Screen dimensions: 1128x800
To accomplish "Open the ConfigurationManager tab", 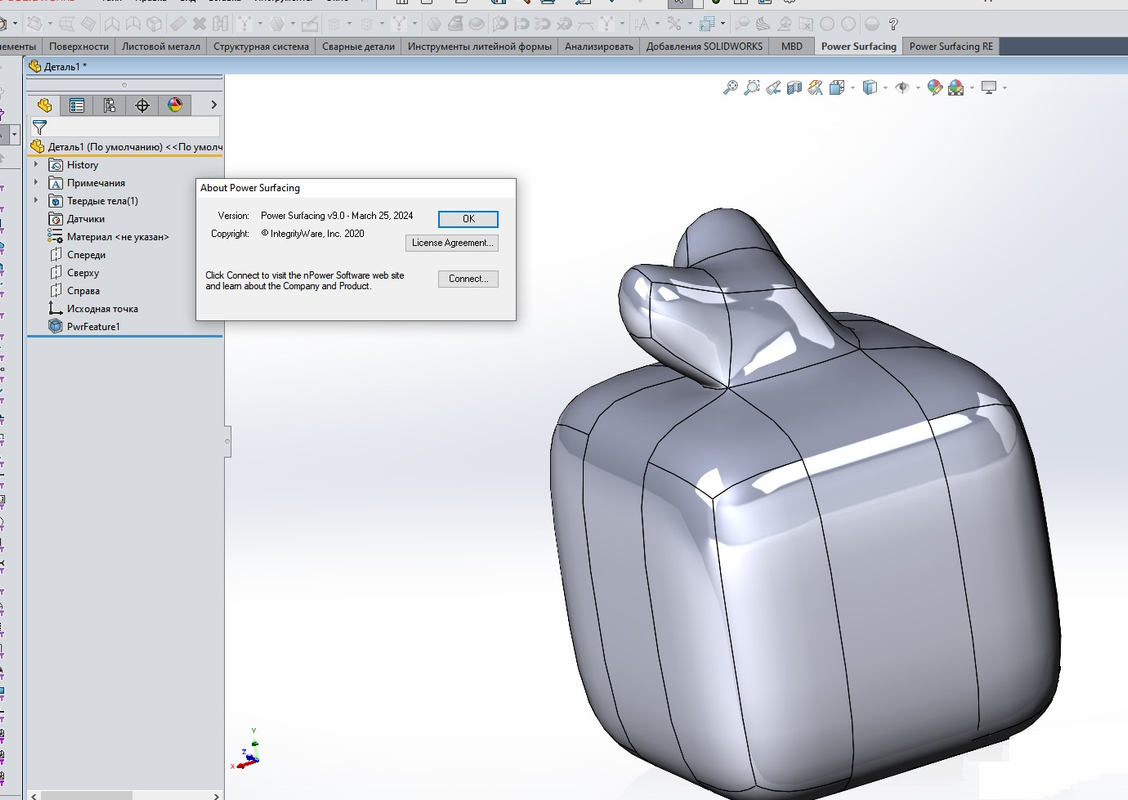I will 109,106.
